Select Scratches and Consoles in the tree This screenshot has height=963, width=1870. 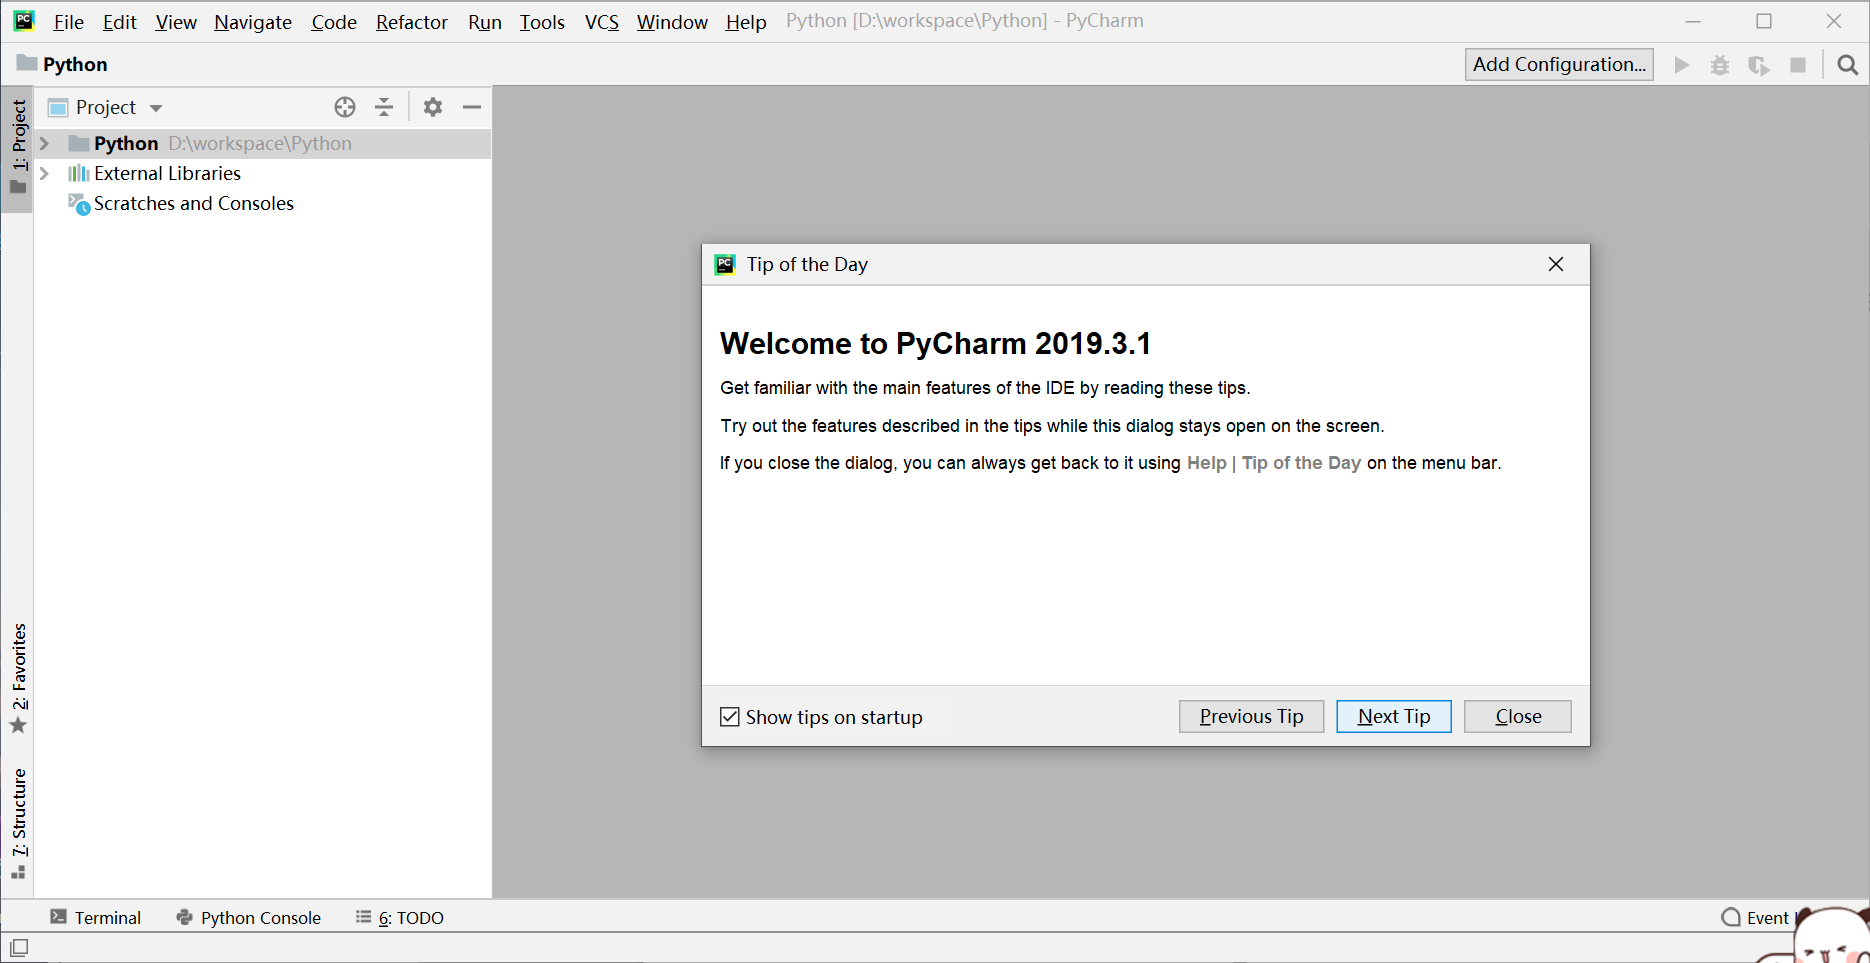tap(193, 203)
